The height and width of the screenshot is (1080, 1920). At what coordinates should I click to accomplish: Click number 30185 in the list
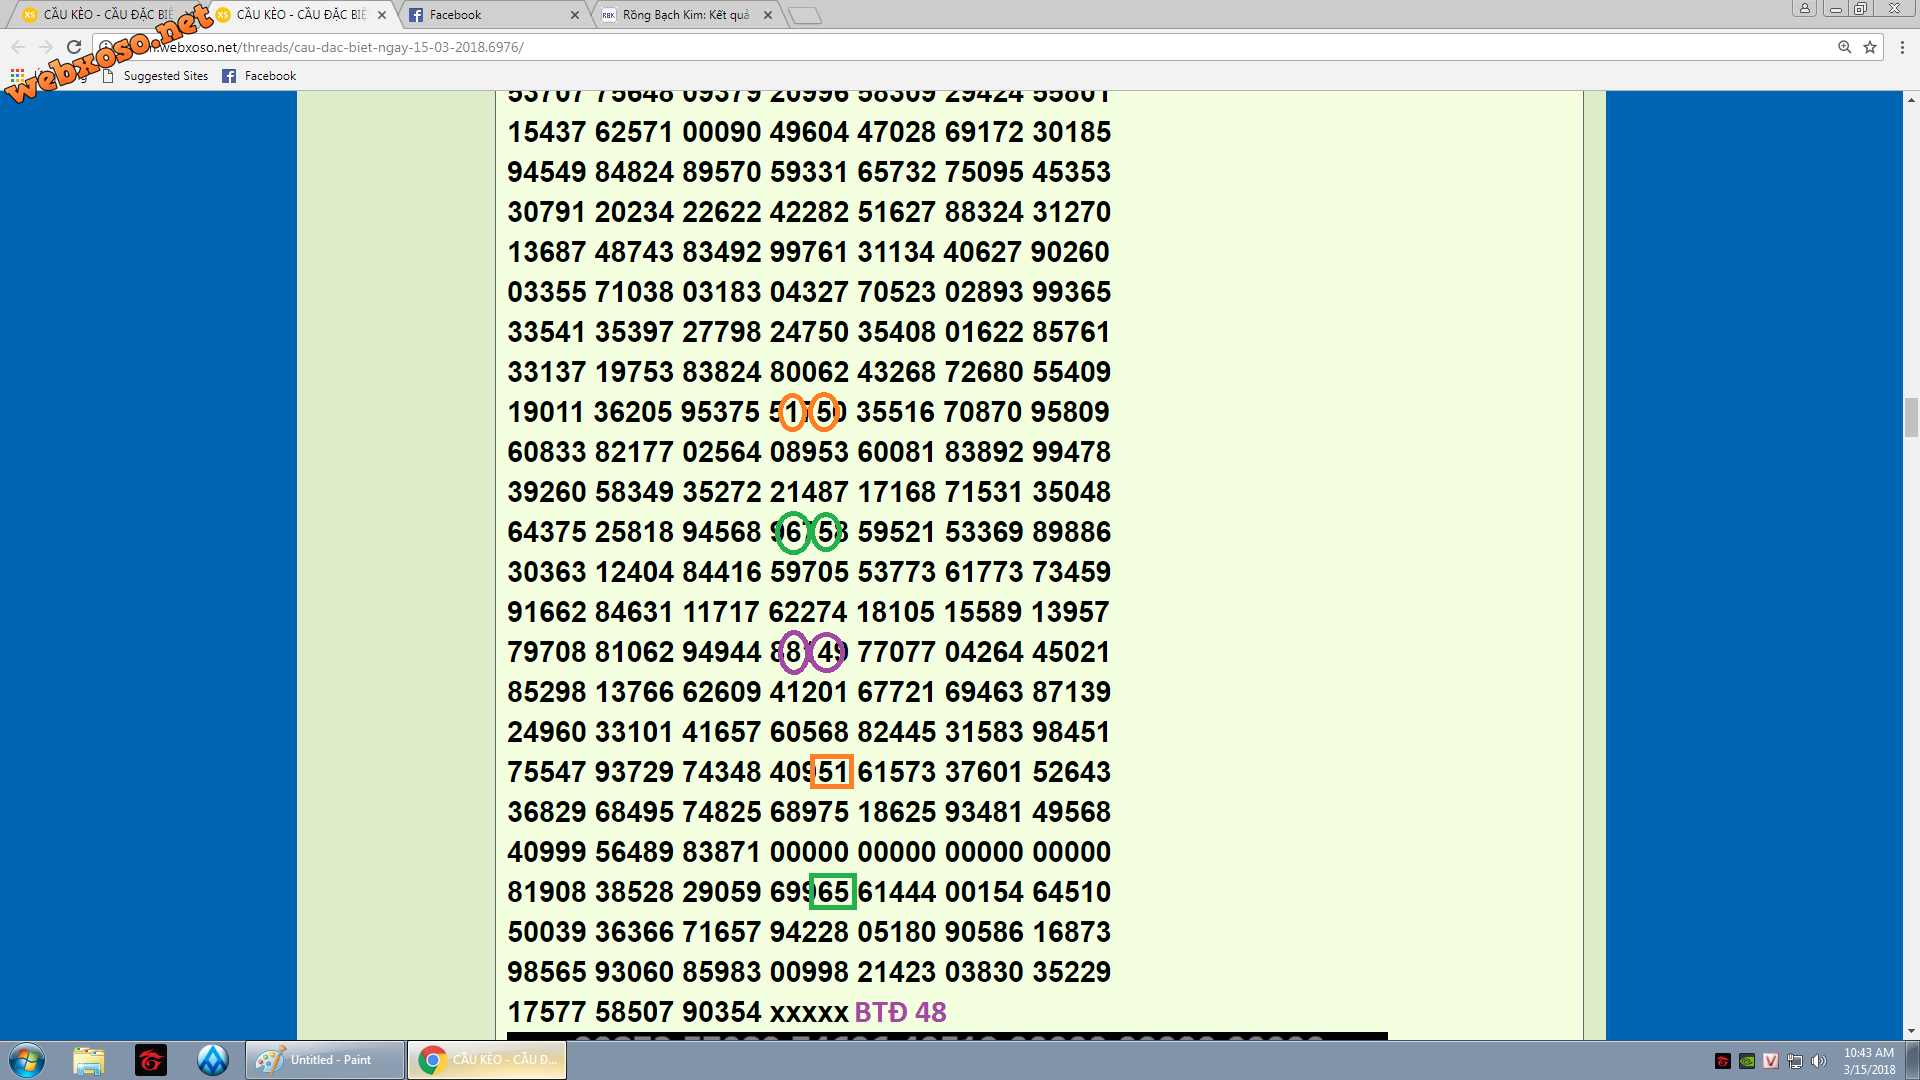coord(1071,132)
